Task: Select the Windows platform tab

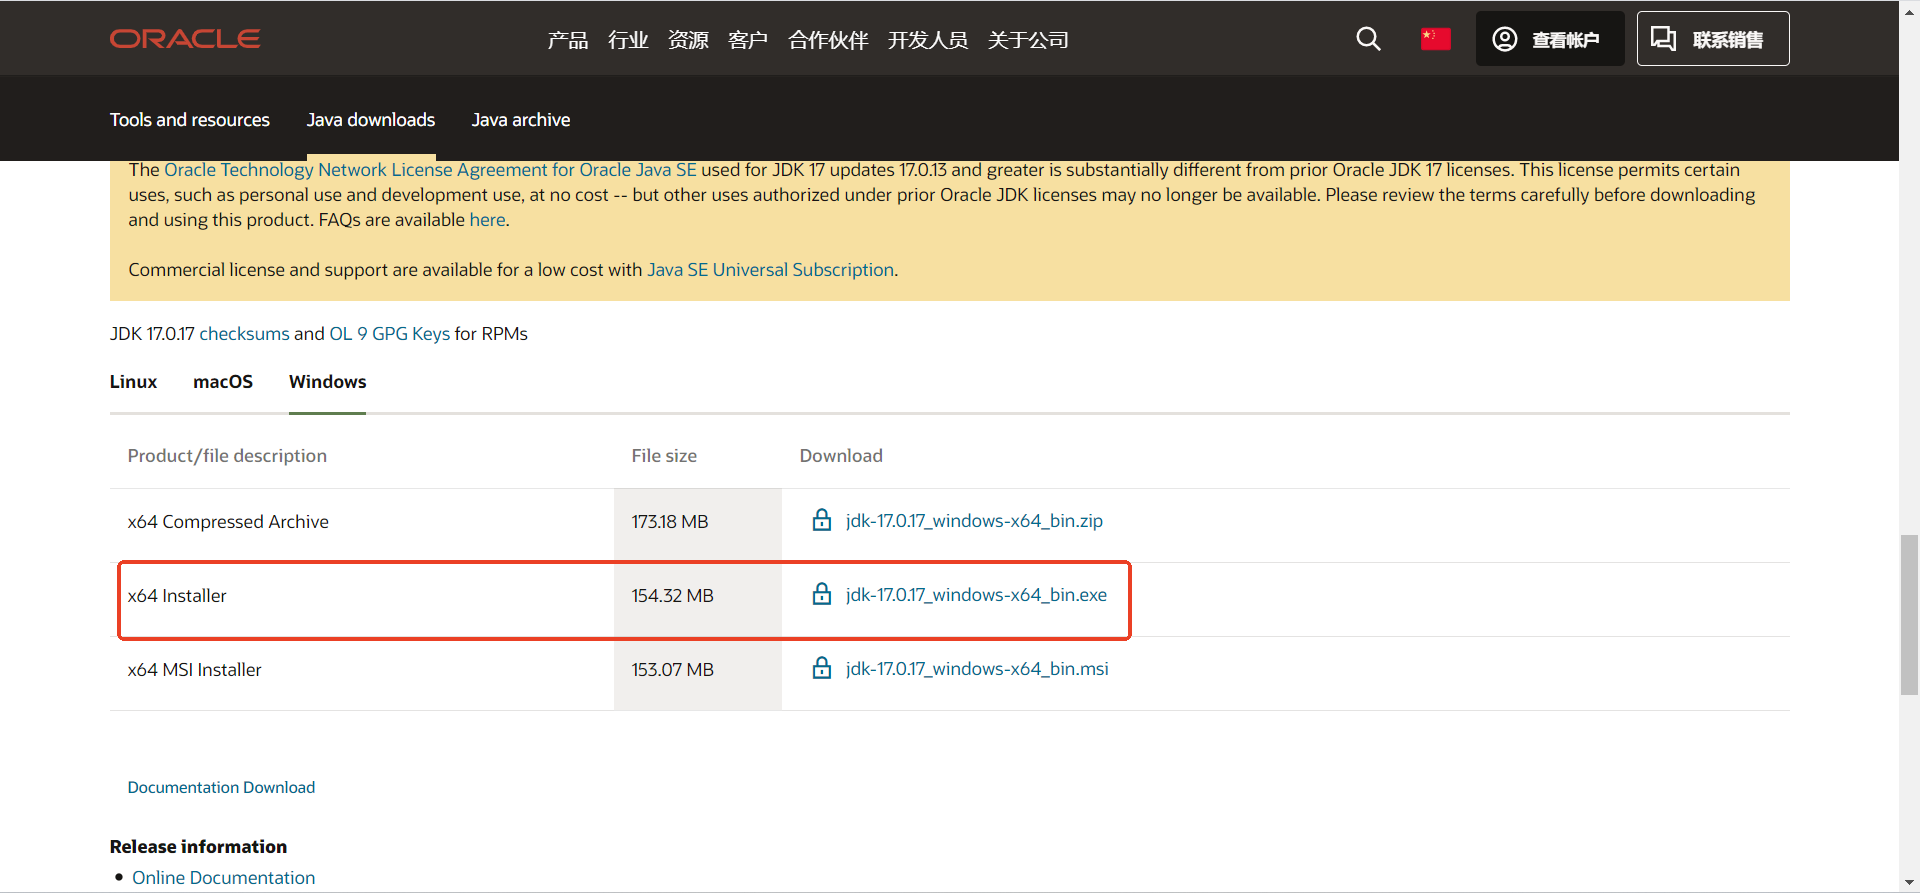Action: click(328, 382)
